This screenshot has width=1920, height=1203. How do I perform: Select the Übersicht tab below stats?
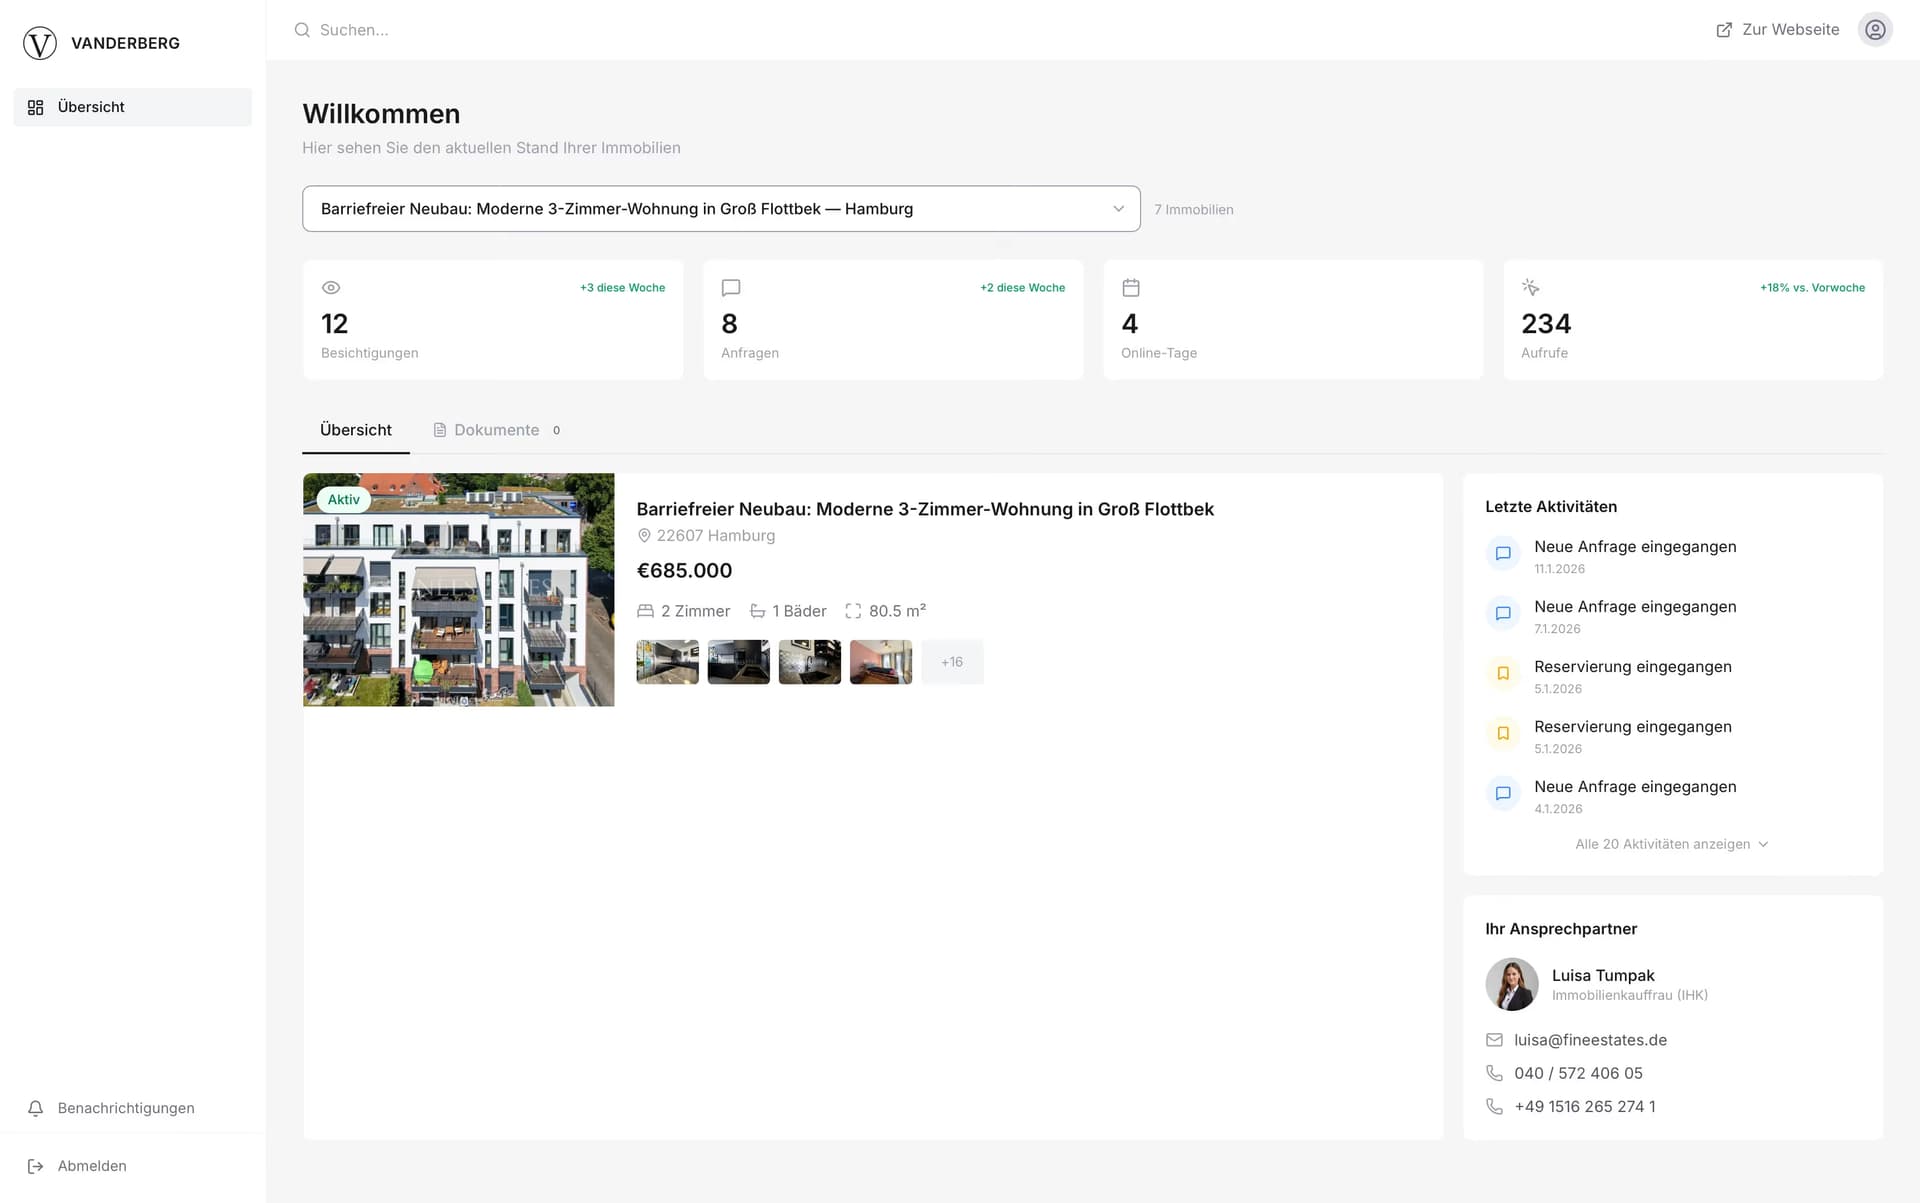click(x=355, y=430)
